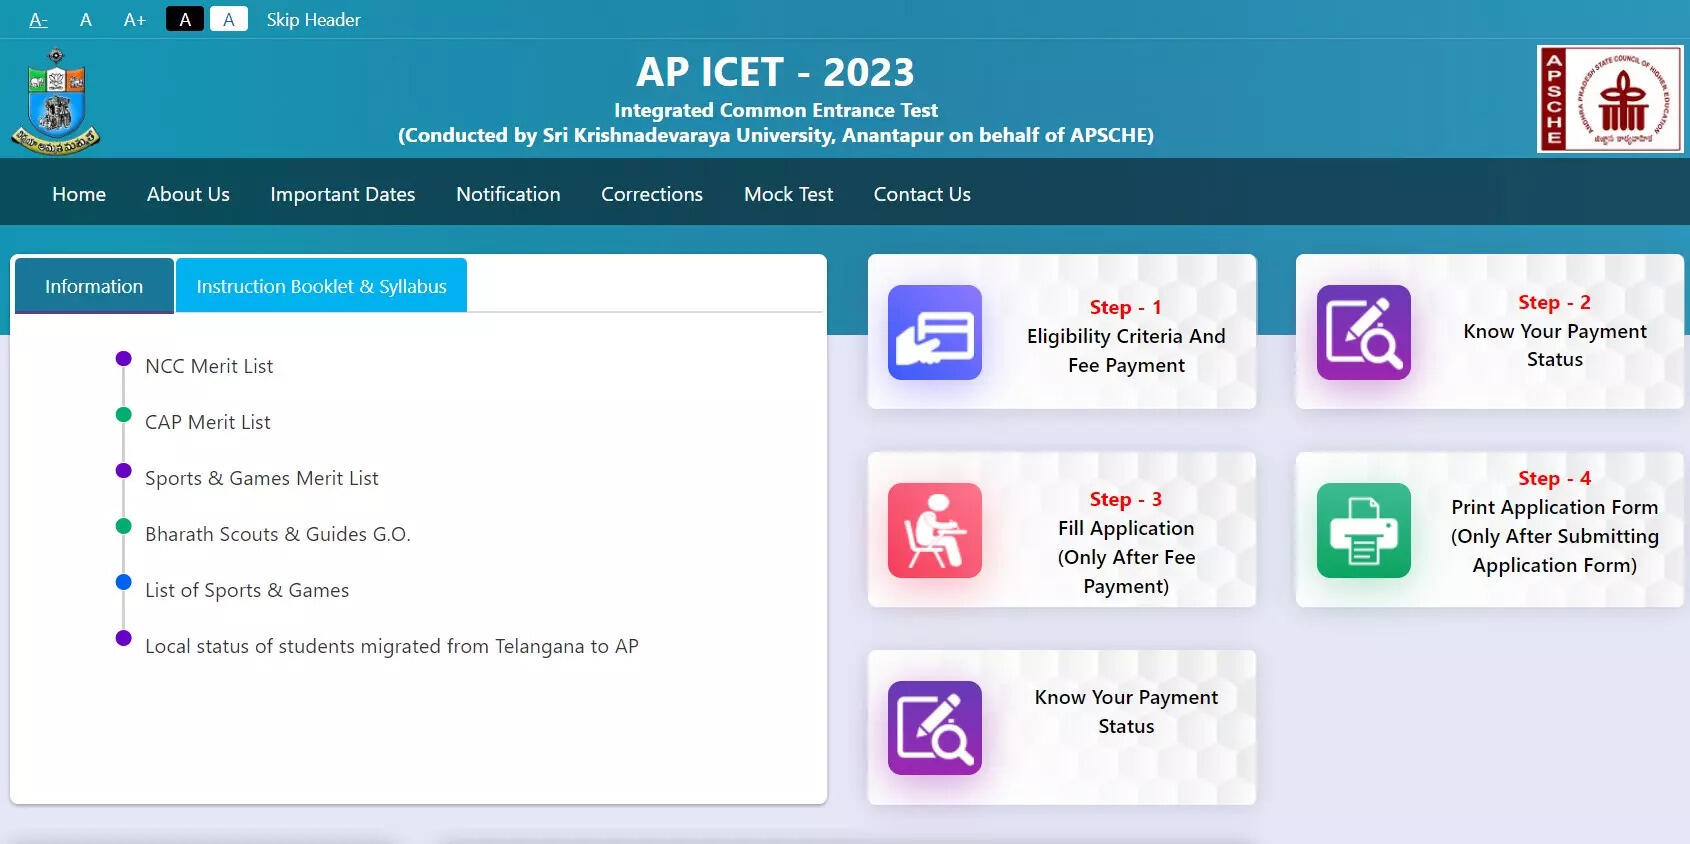Decrease font size with A- button
This screenshot has width=1690, height=844.
[x=39, y=20]
